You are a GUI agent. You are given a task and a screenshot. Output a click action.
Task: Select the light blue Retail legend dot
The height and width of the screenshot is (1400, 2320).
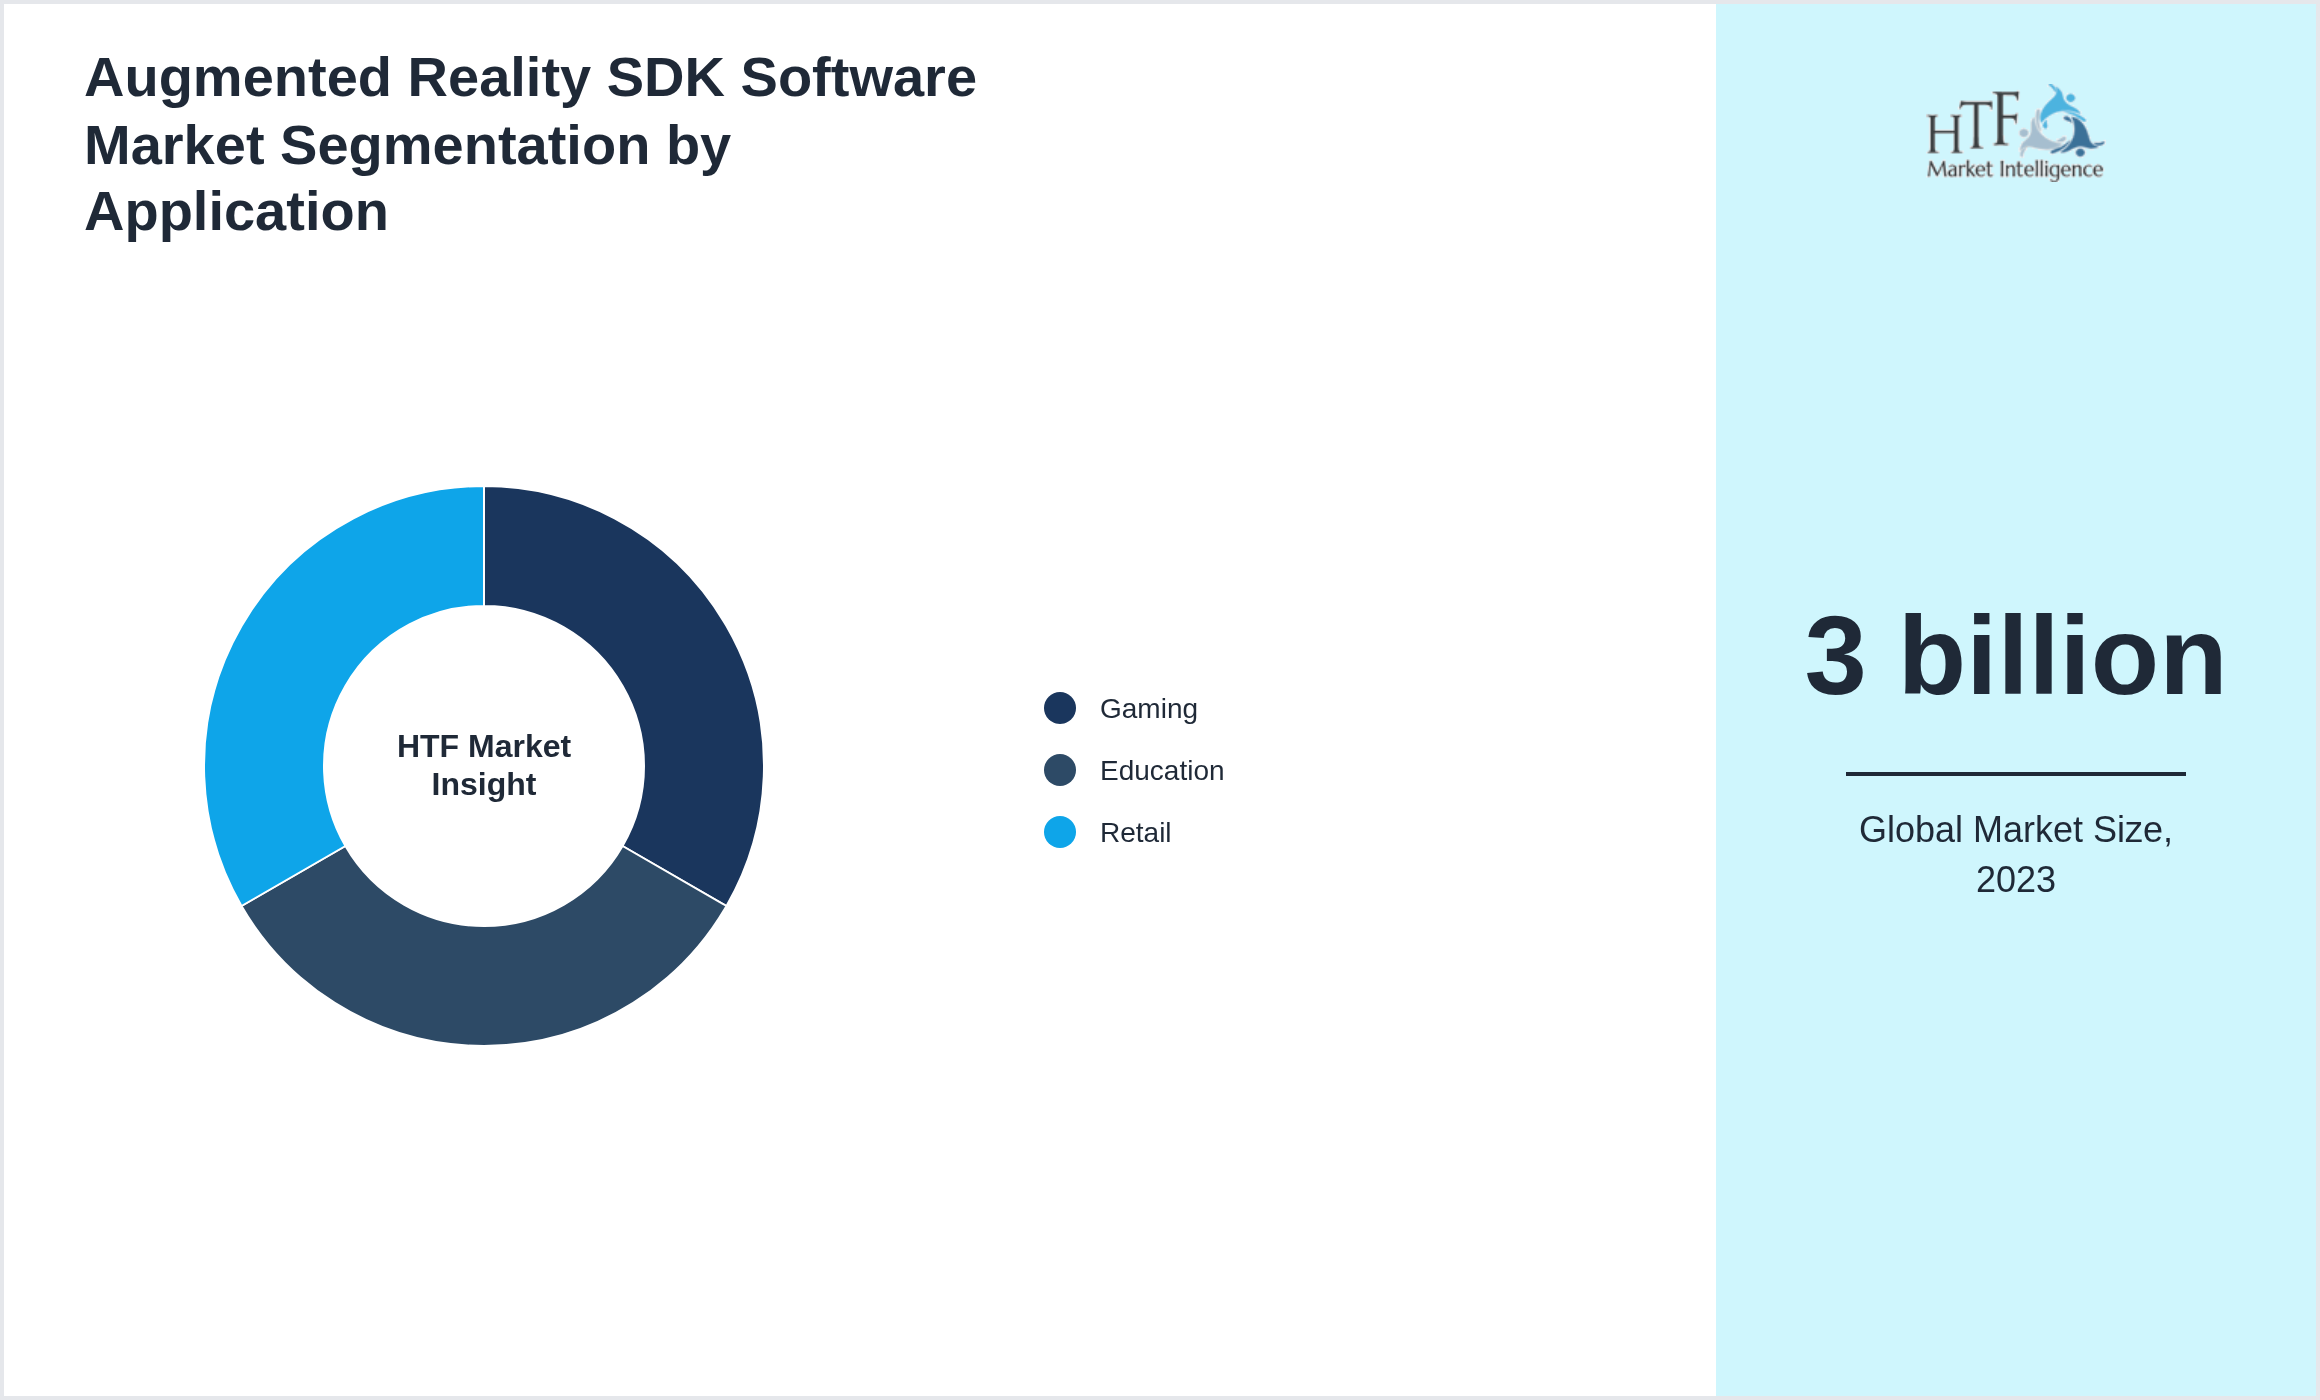point(1059,832)
